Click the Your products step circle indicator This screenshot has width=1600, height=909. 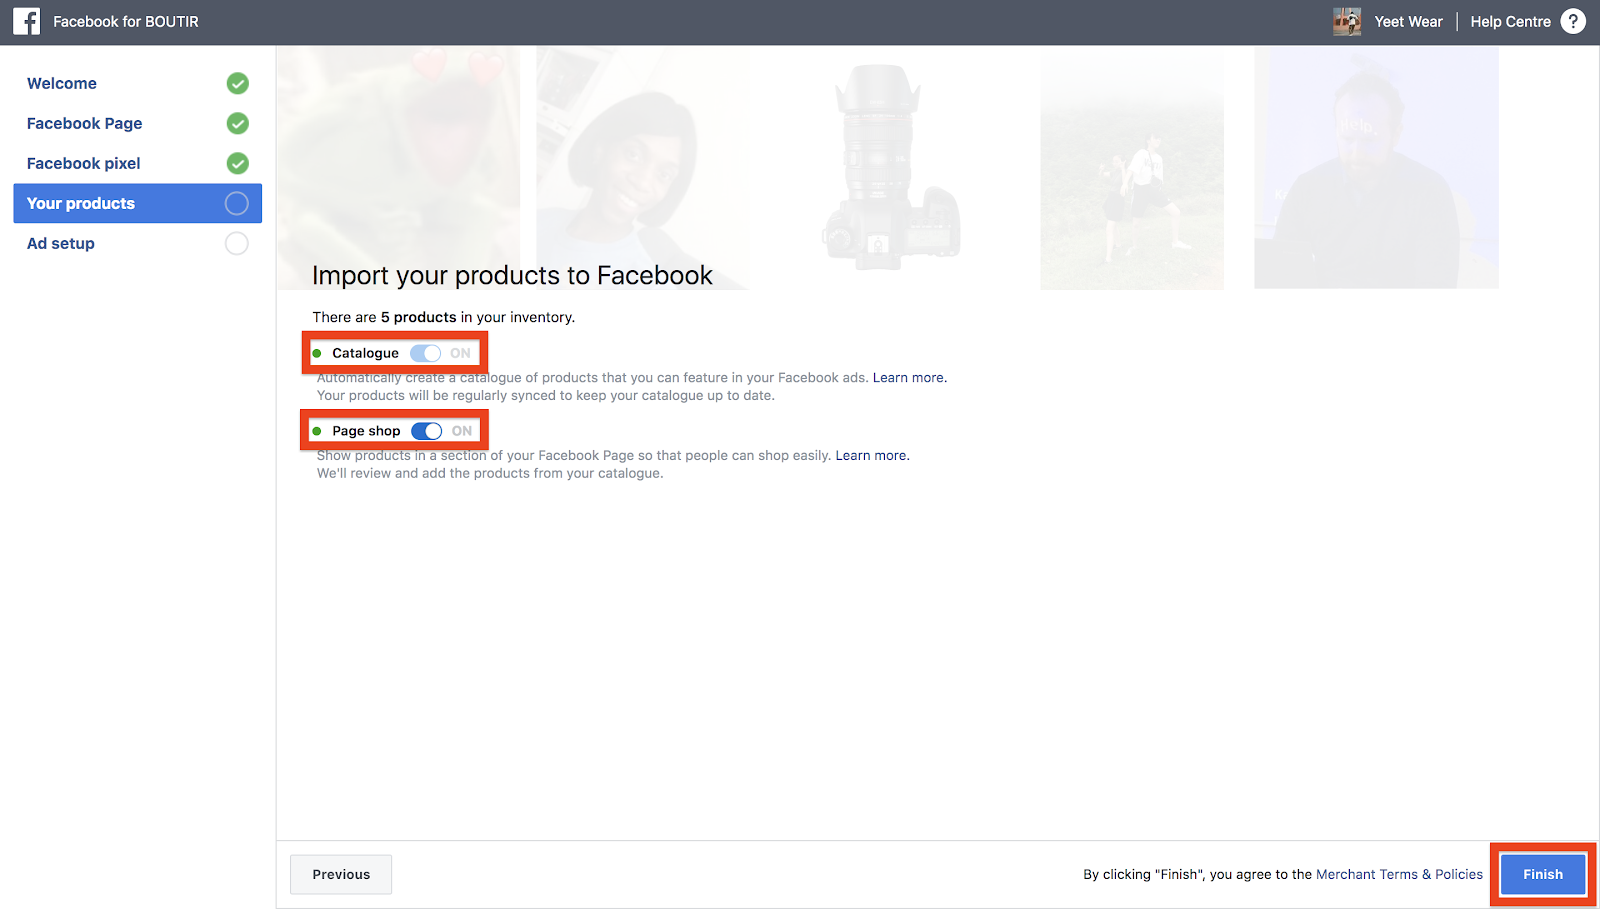(x=237, y=203)
